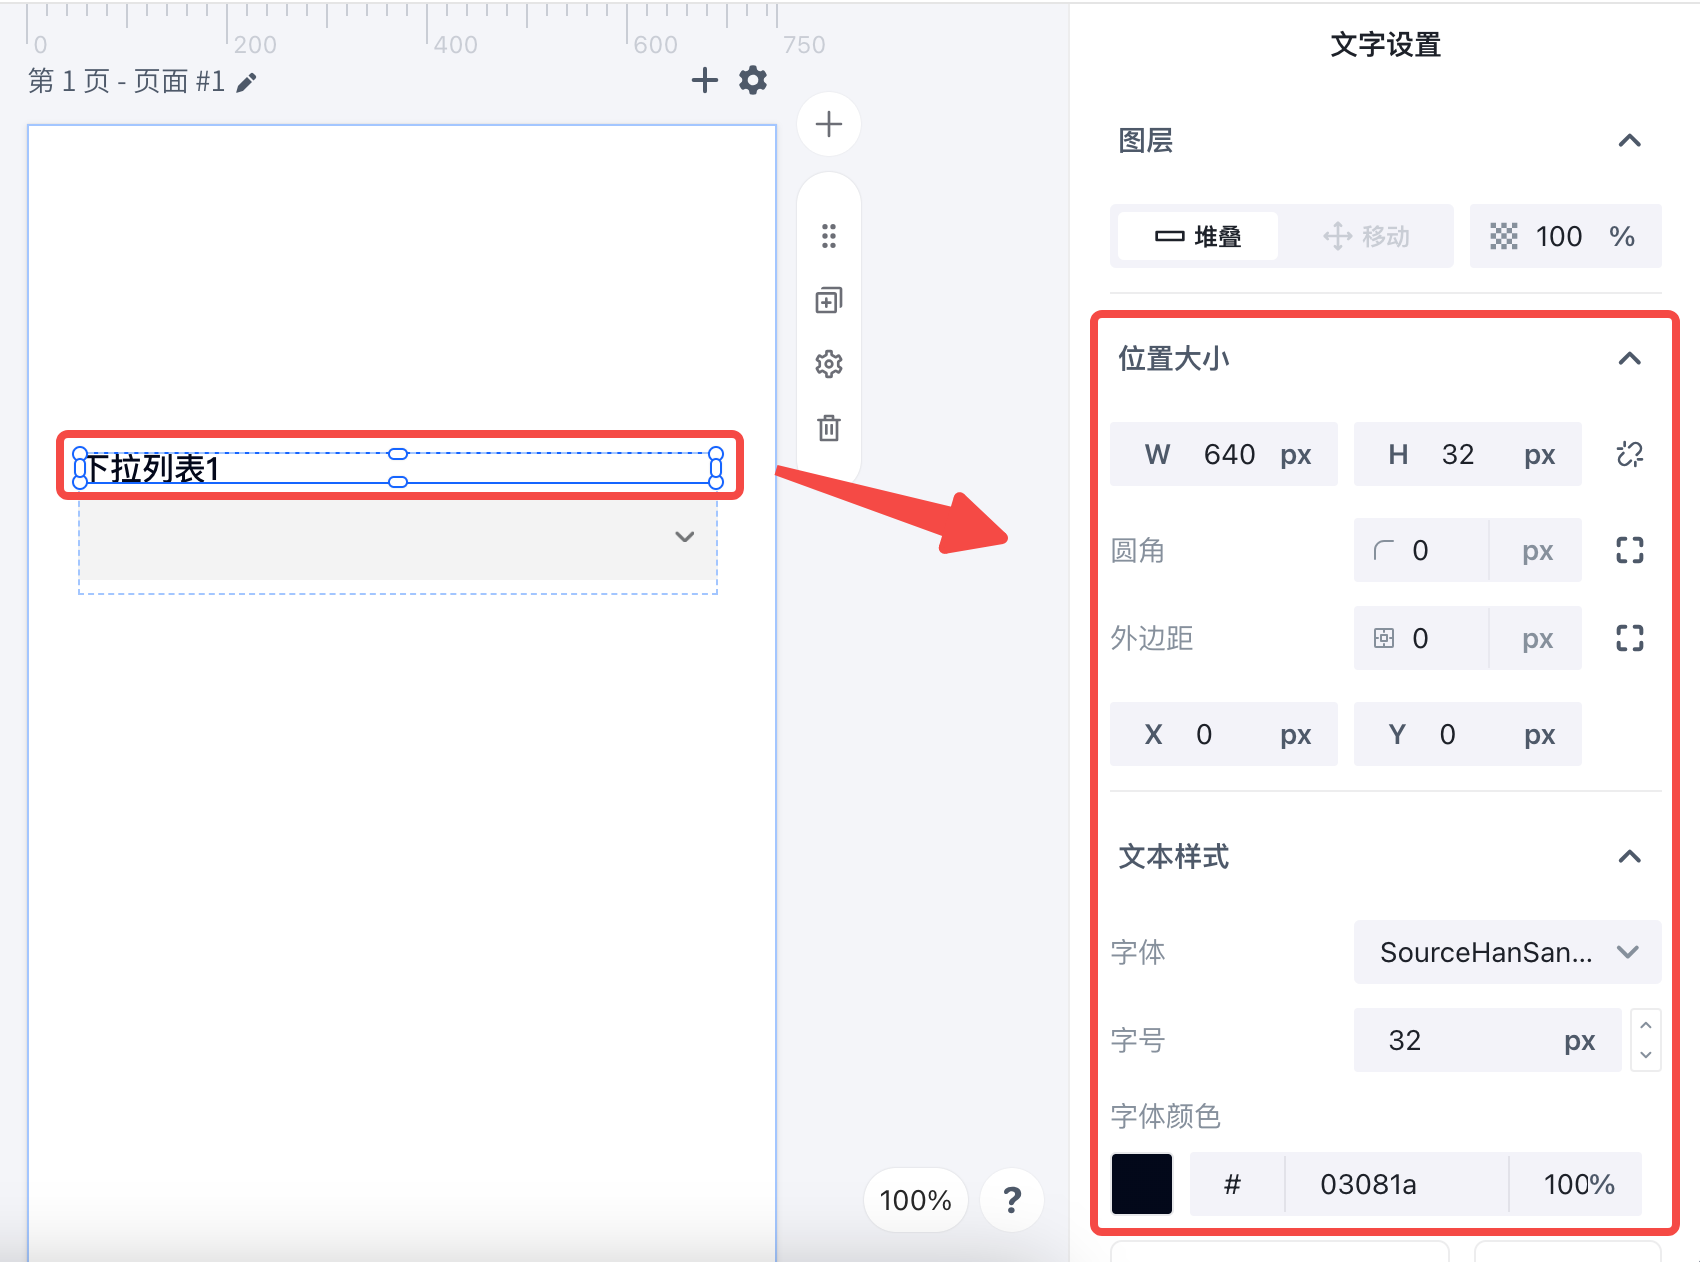Screen dimensions: 1700x1262
Task: Collapse the 图层 section
Action: 1630,141
